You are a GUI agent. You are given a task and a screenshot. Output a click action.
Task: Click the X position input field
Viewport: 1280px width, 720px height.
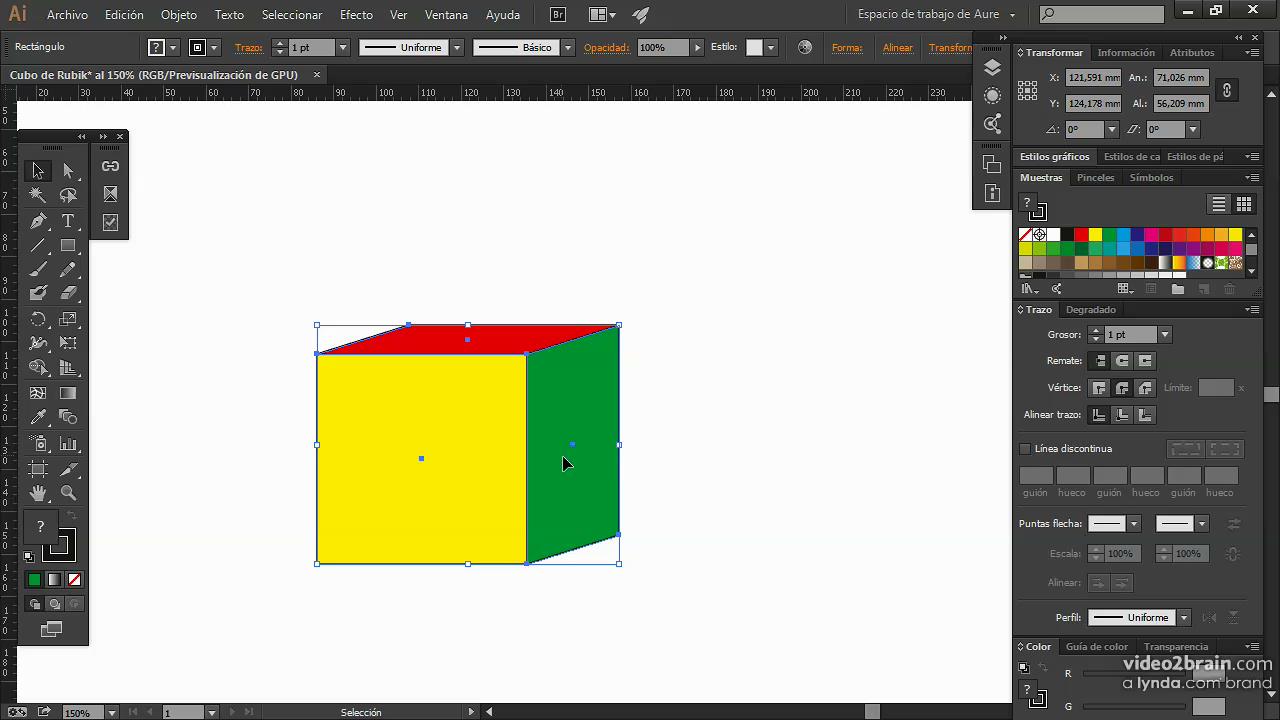[1094, 77]
